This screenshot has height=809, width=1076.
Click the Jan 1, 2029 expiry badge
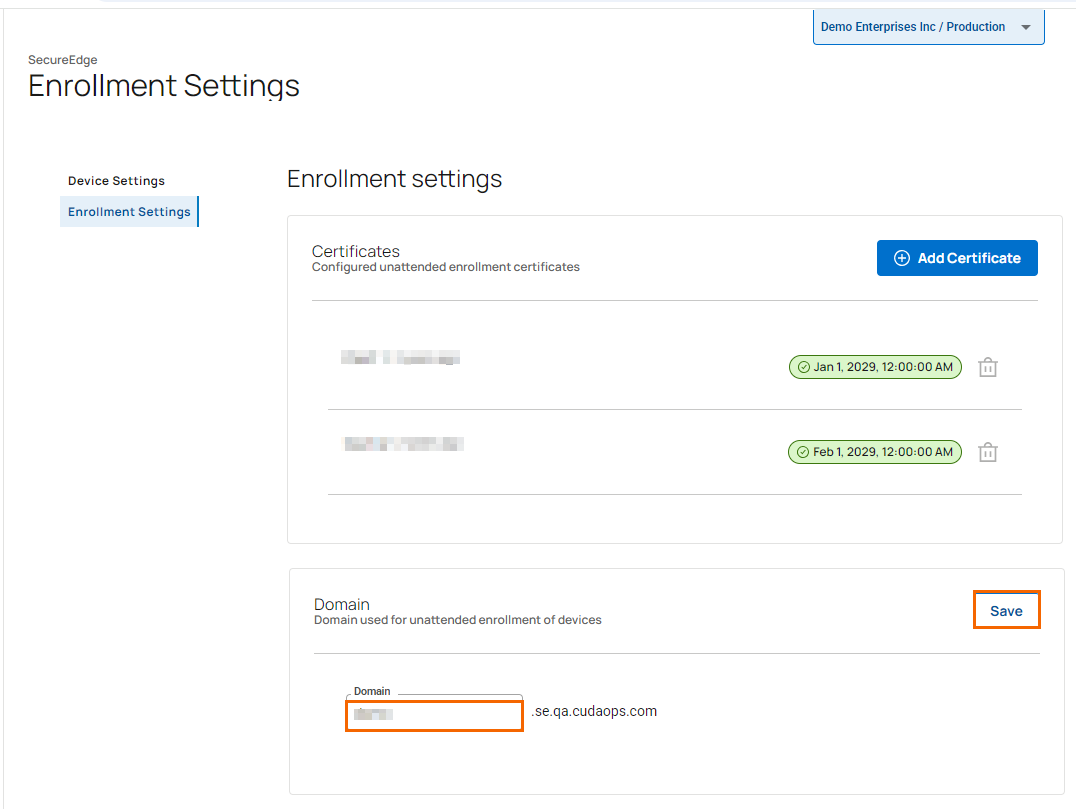tap(875, 367)
